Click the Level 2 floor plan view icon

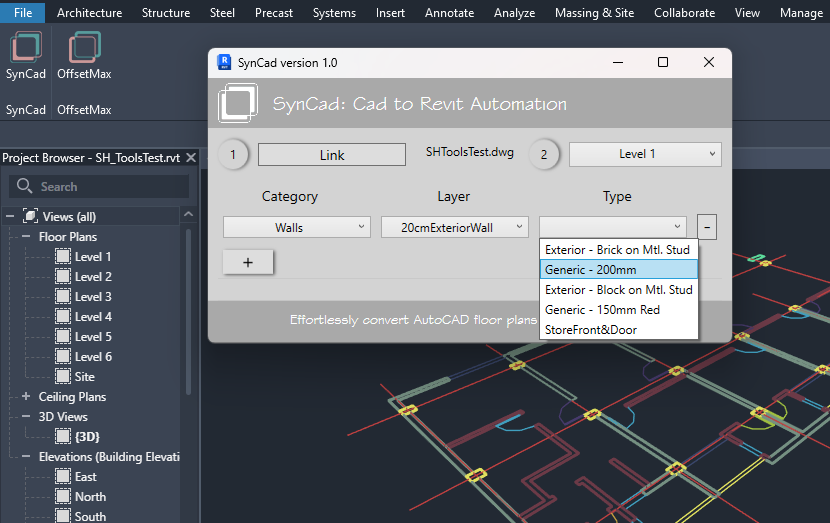click(63, 276)
